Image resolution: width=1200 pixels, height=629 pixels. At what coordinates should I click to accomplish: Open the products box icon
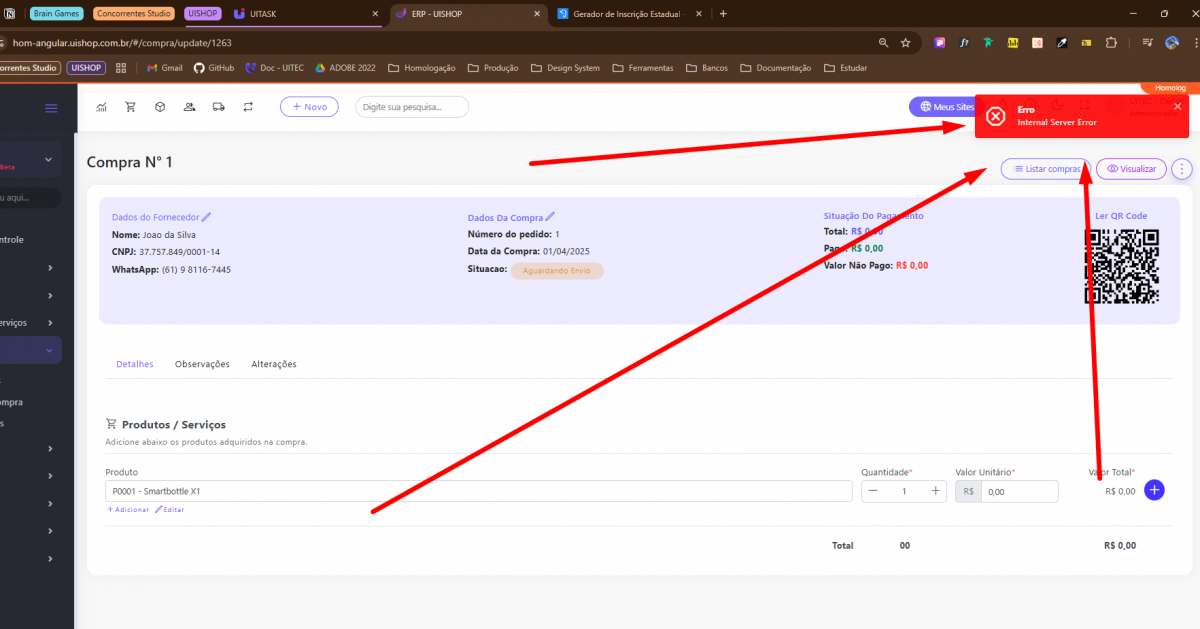tap(159, 107)
